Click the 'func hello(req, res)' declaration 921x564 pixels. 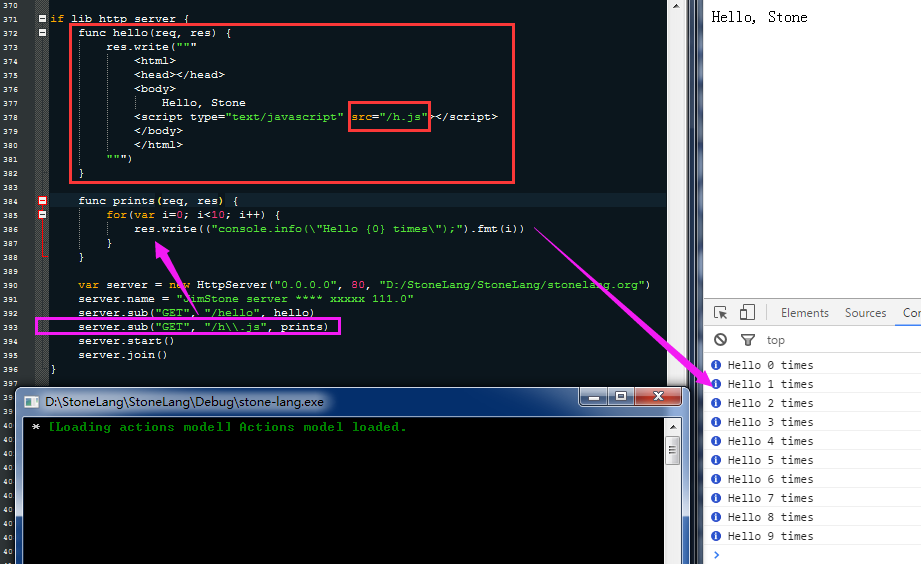click(x=147, y=33)
